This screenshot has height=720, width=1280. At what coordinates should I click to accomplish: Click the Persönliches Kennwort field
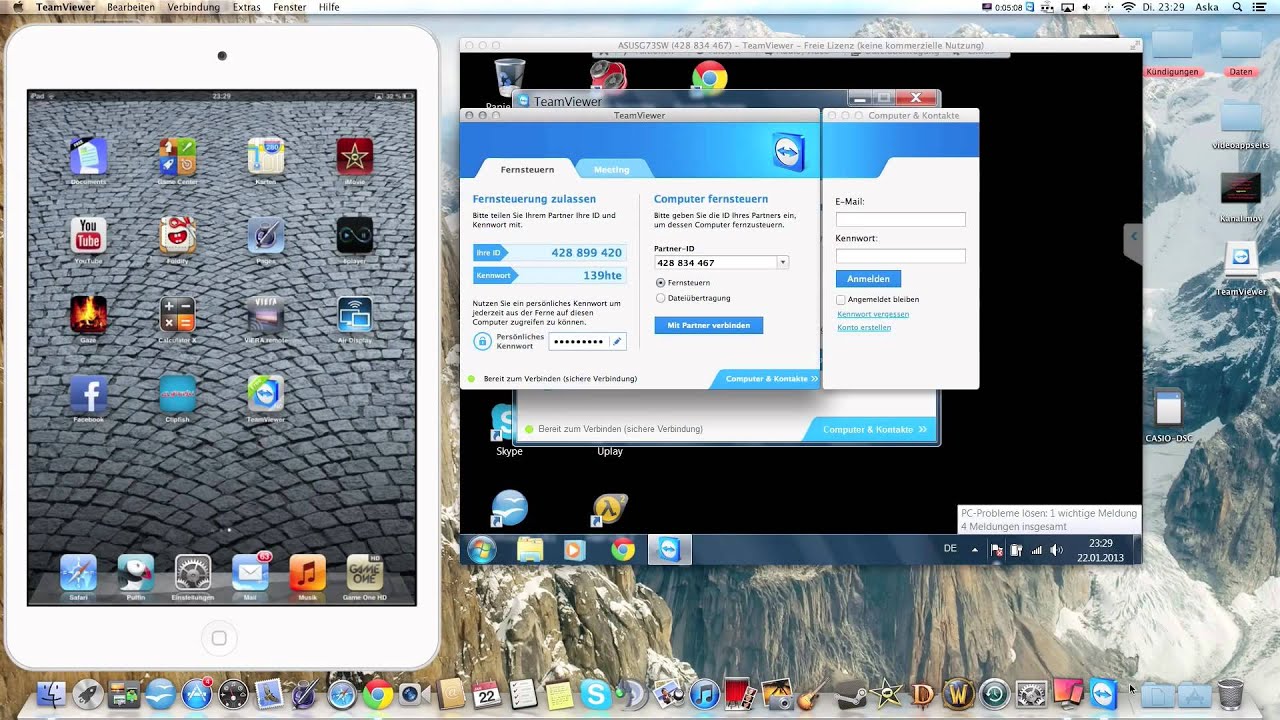click(x=580, y=341)
